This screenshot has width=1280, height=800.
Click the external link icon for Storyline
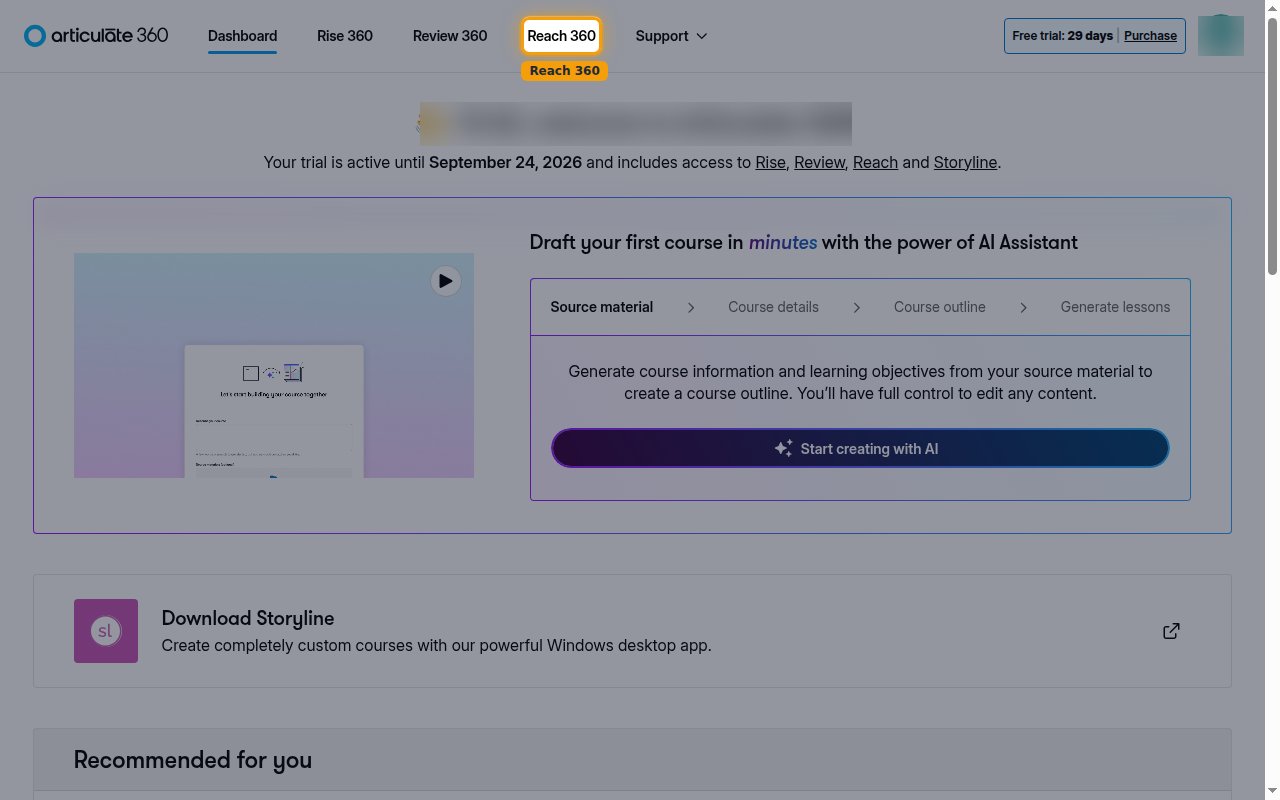click(x=1171, y=631)
